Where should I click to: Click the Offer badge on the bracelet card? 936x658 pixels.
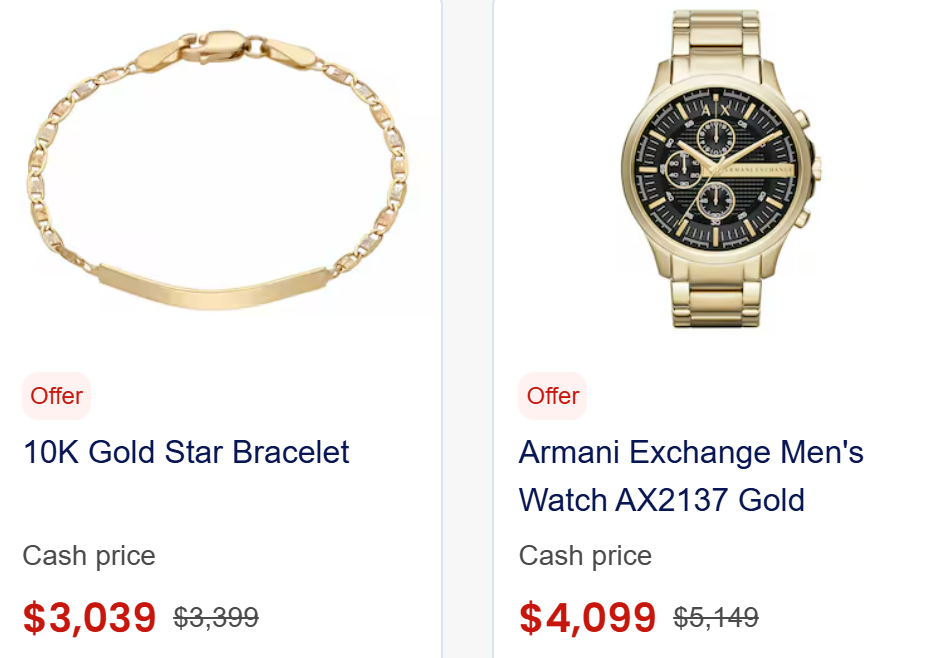tap(56, 396)
